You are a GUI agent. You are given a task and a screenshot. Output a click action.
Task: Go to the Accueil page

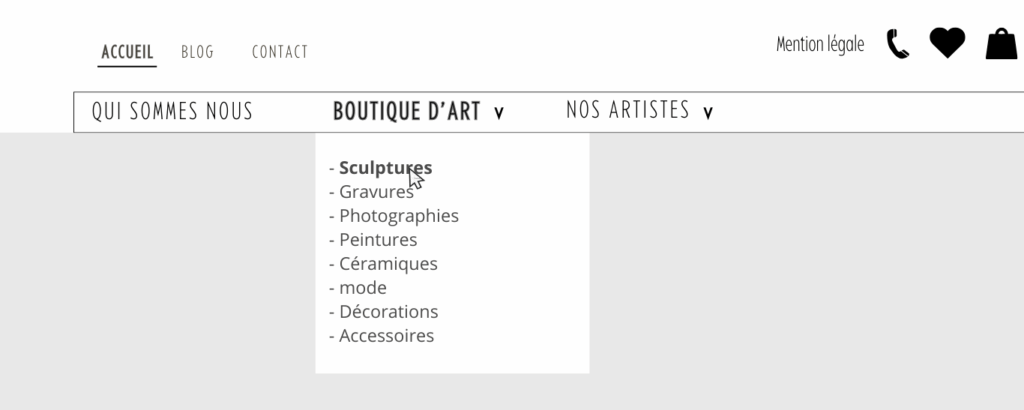[x=127, y=52]
